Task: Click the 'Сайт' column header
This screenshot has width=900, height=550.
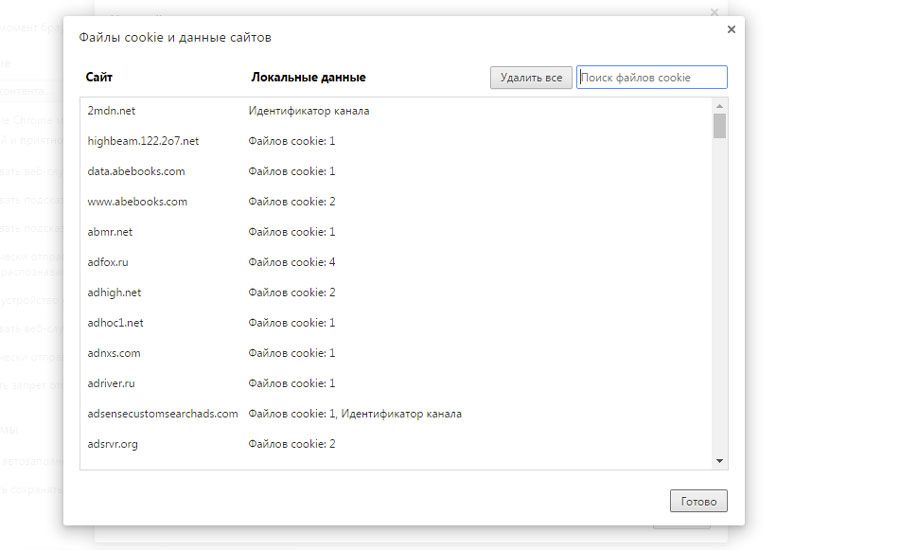Action: click(x=99, y=77)
